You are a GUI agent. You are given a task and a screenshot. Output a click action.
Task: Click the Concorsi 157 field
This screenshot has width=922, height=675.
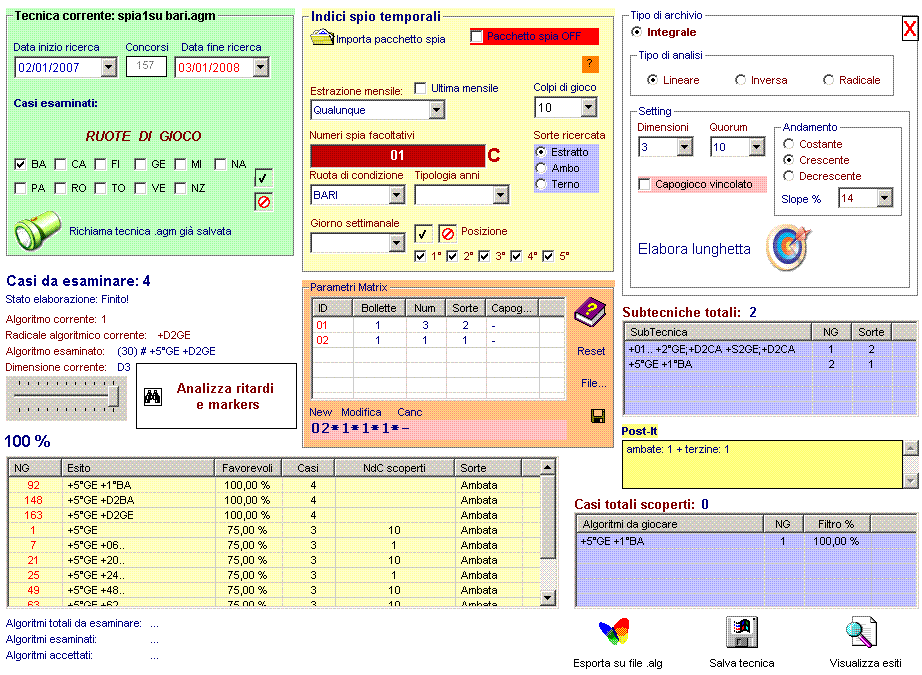pos(146,66)
